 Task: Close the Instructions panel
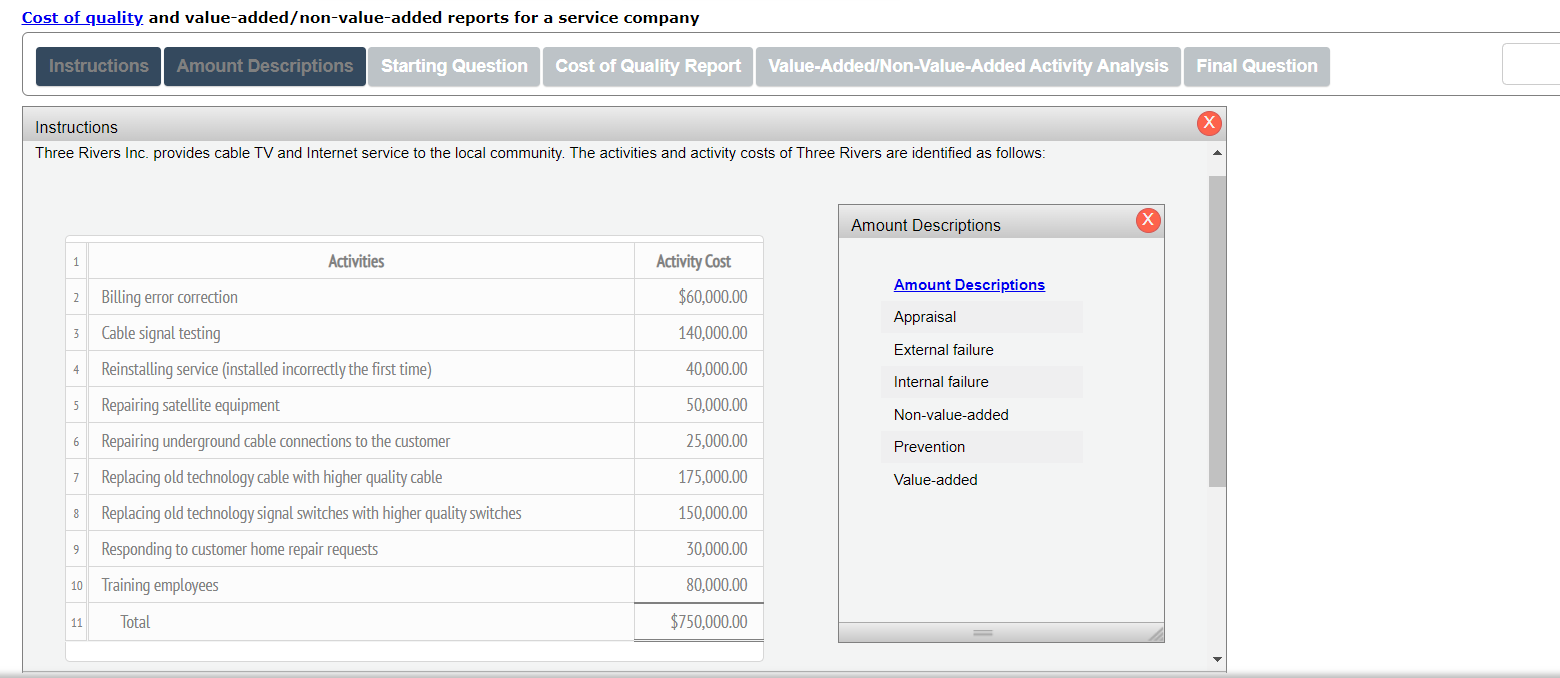point(1209,123)
